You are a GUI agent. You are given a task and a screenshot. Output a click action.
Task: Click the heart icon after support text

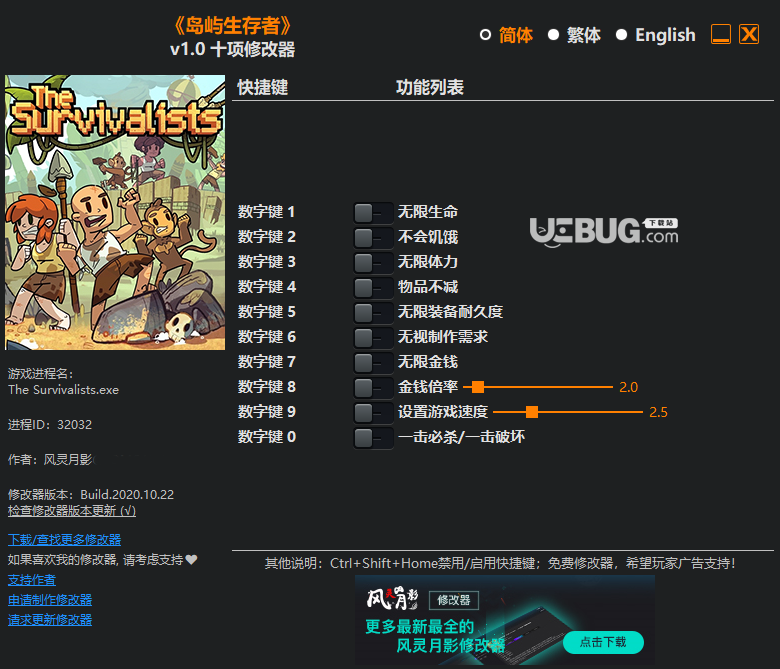tap(192, 560)
